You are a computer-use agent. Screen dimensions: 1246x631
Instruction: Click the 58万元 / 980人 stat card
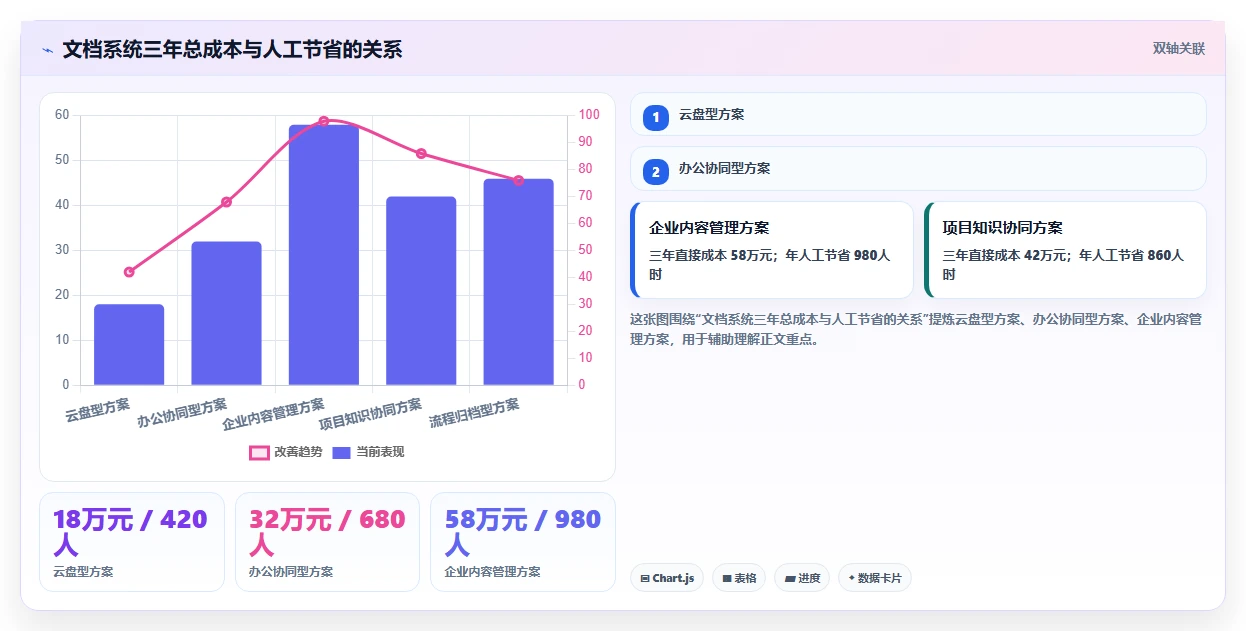(523, 542)
